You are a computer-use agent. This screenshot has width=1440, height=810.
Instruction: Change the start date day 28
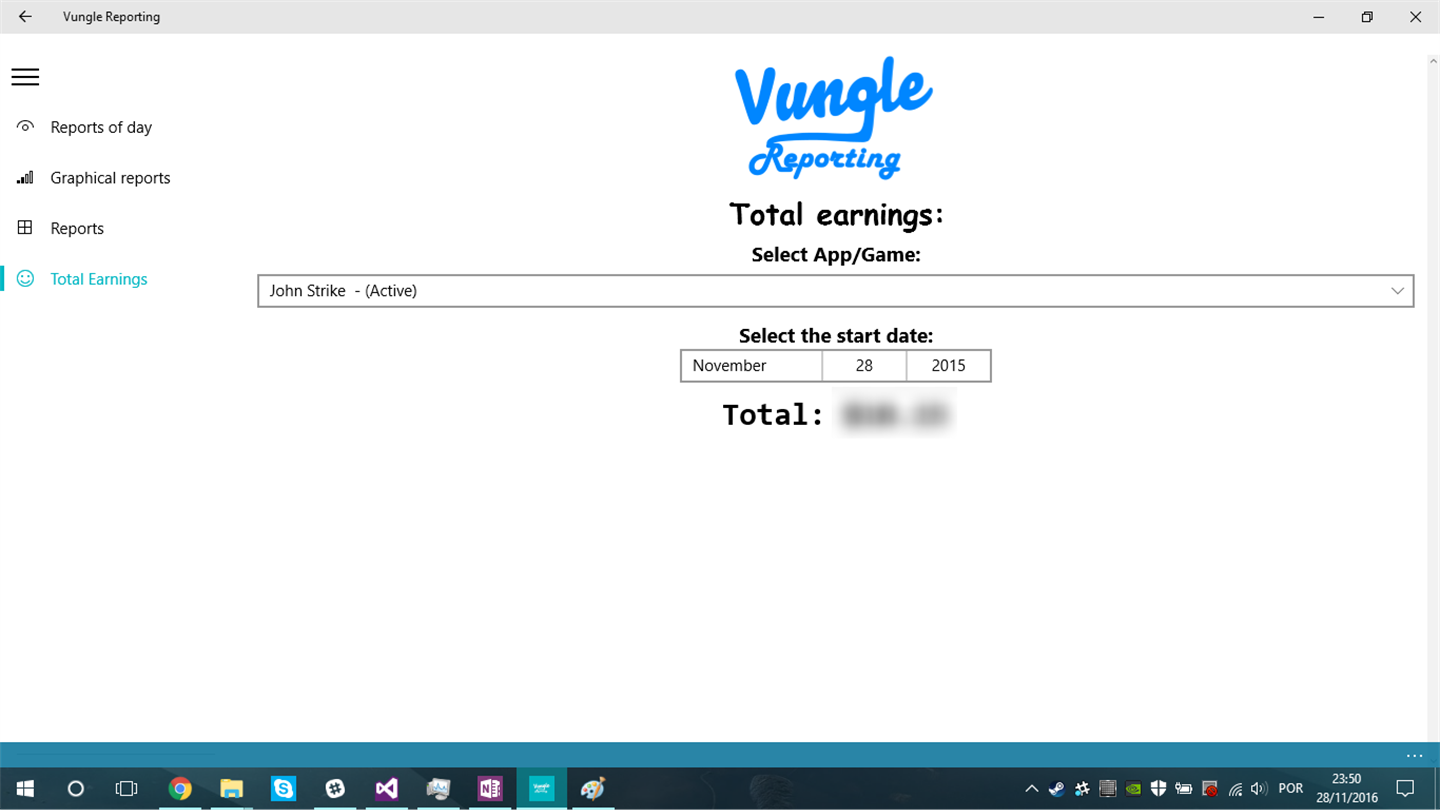(864, 366)
